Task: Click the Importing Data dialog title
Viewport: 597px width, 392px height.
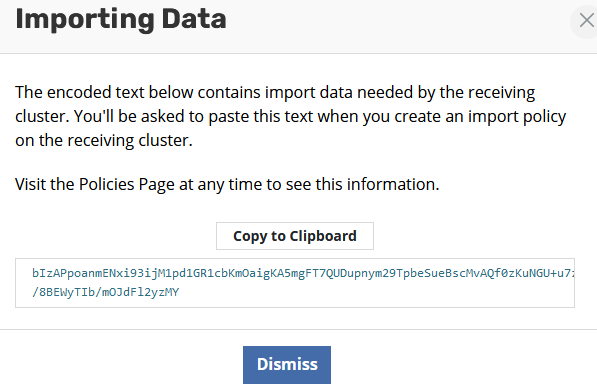Action: pos(121,19)
